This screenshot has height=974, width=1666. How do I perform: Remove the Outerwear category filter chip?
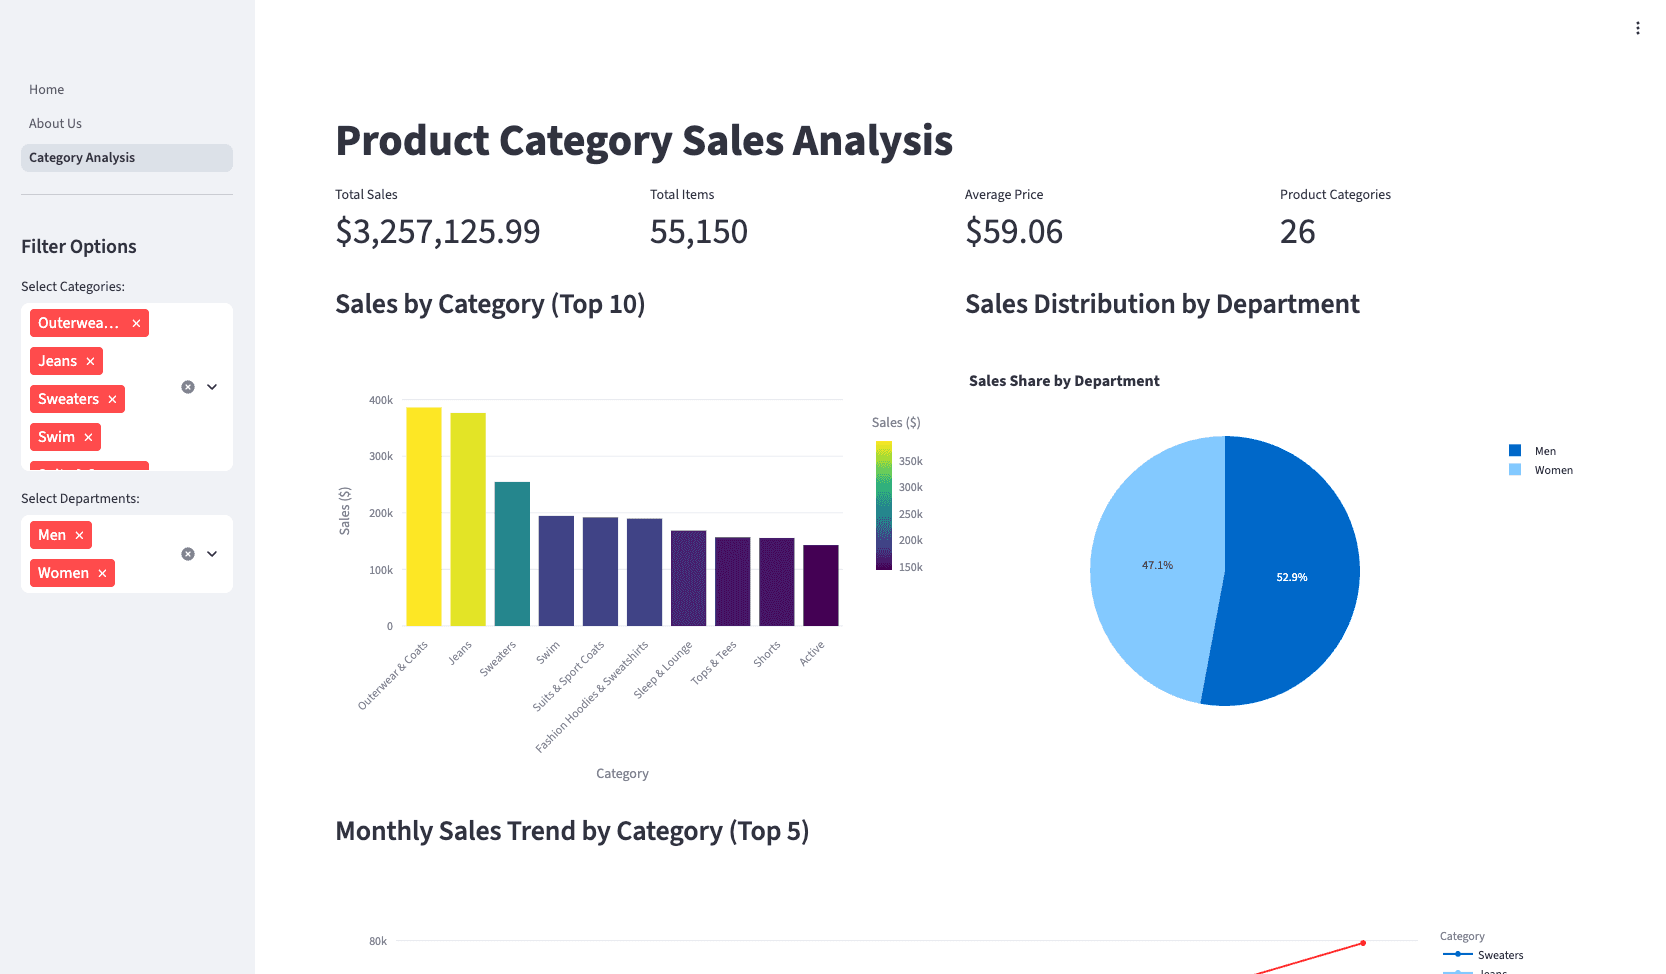[x=135, y=323]
